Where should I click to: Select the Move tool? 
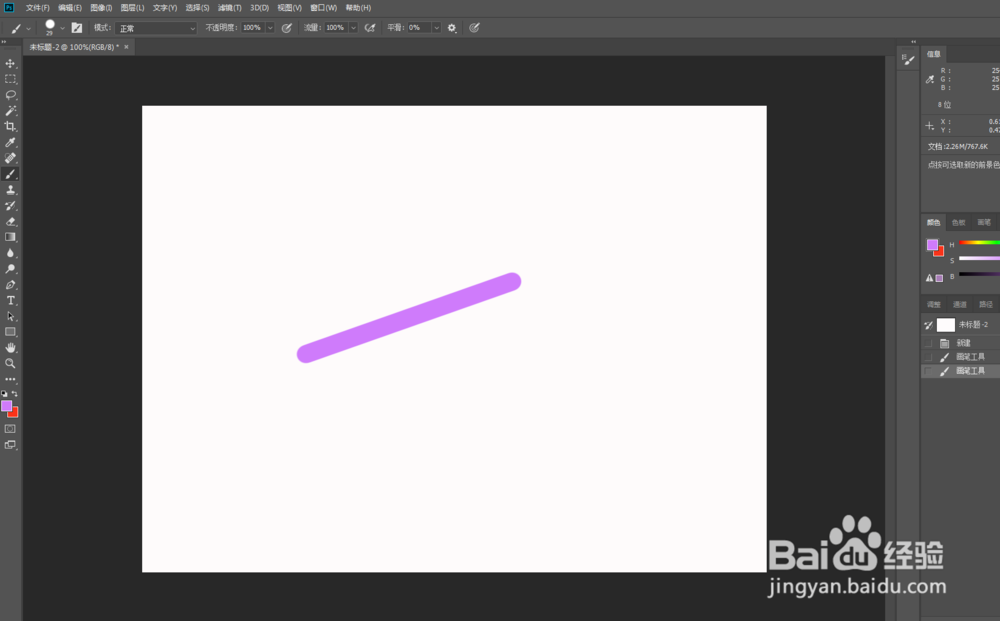[11, 63]
